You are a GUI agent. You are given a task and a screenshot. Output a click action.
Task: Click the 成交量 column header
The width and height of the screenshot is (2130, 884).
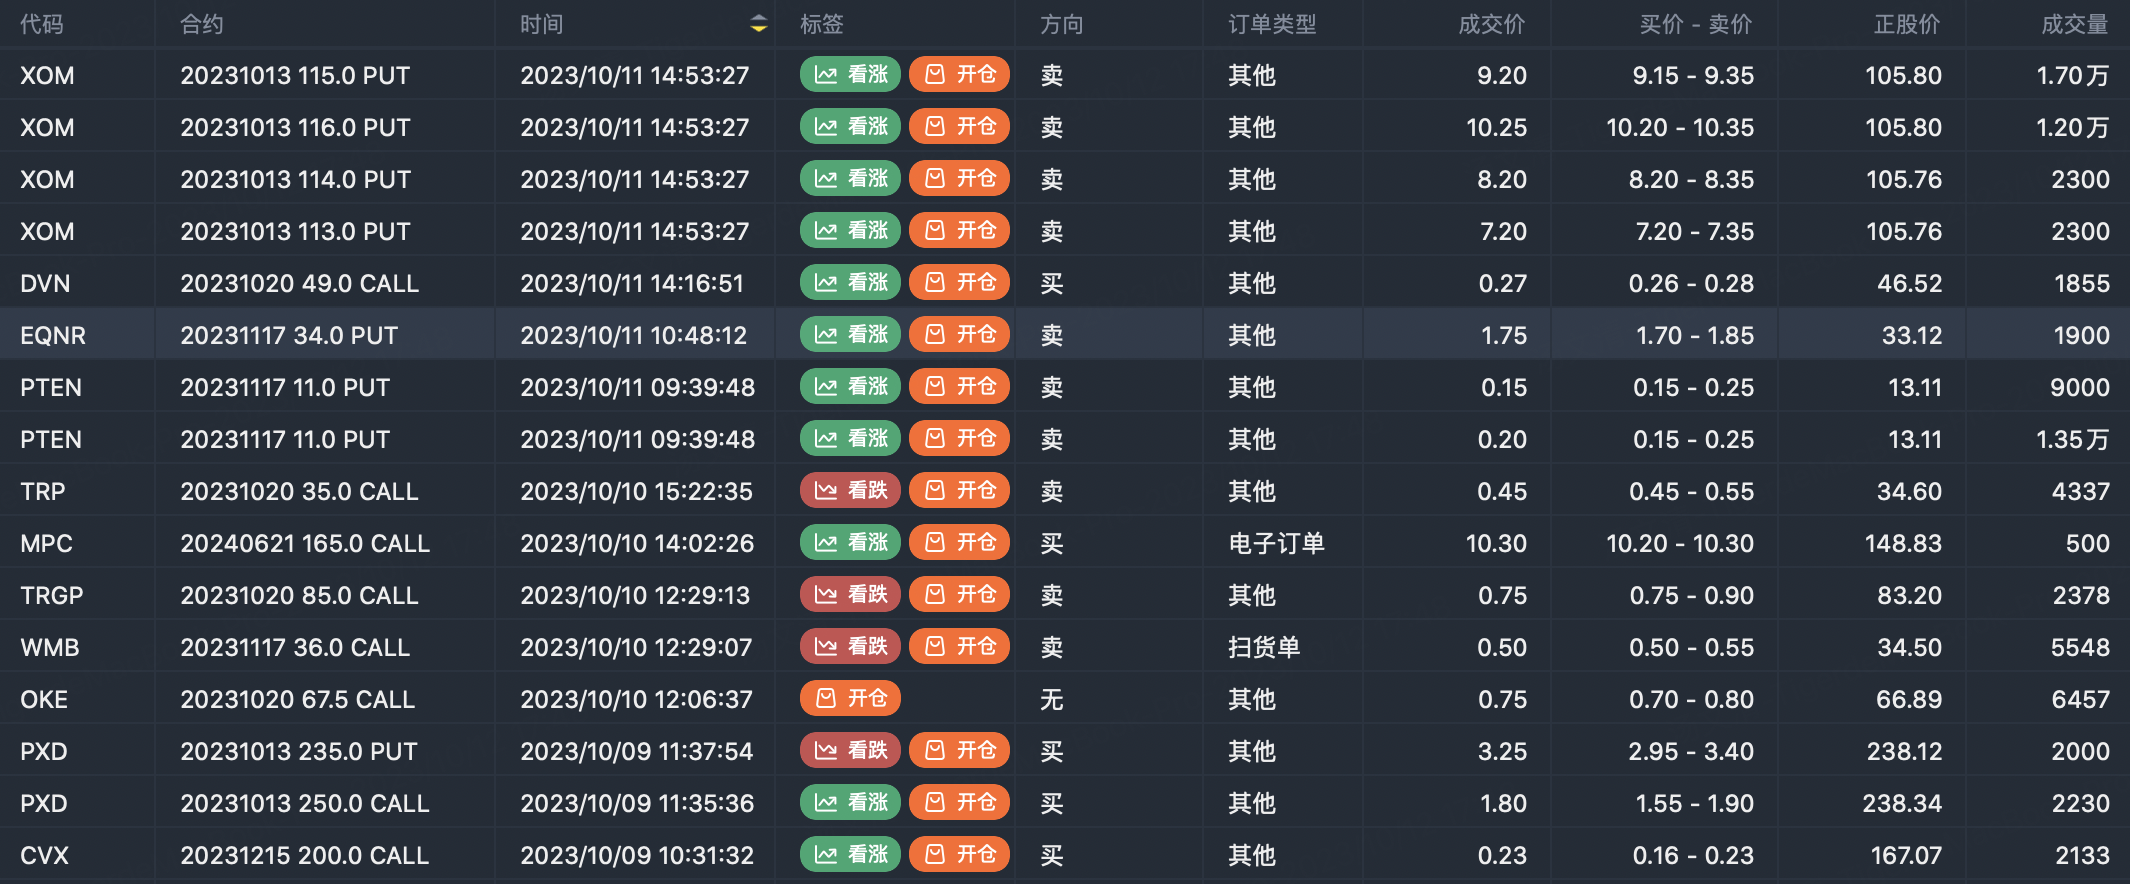[2075, 24]
